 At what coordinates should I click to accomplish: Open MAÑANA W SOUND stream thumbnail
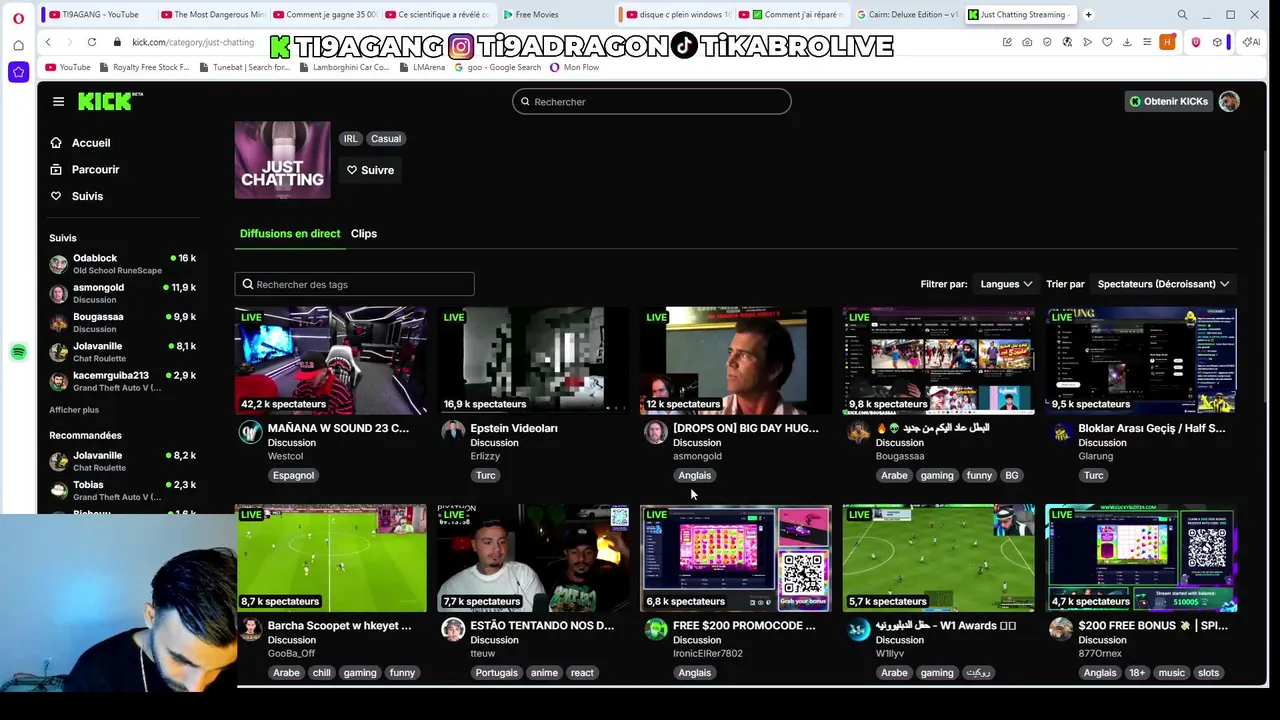coord(330,361)
